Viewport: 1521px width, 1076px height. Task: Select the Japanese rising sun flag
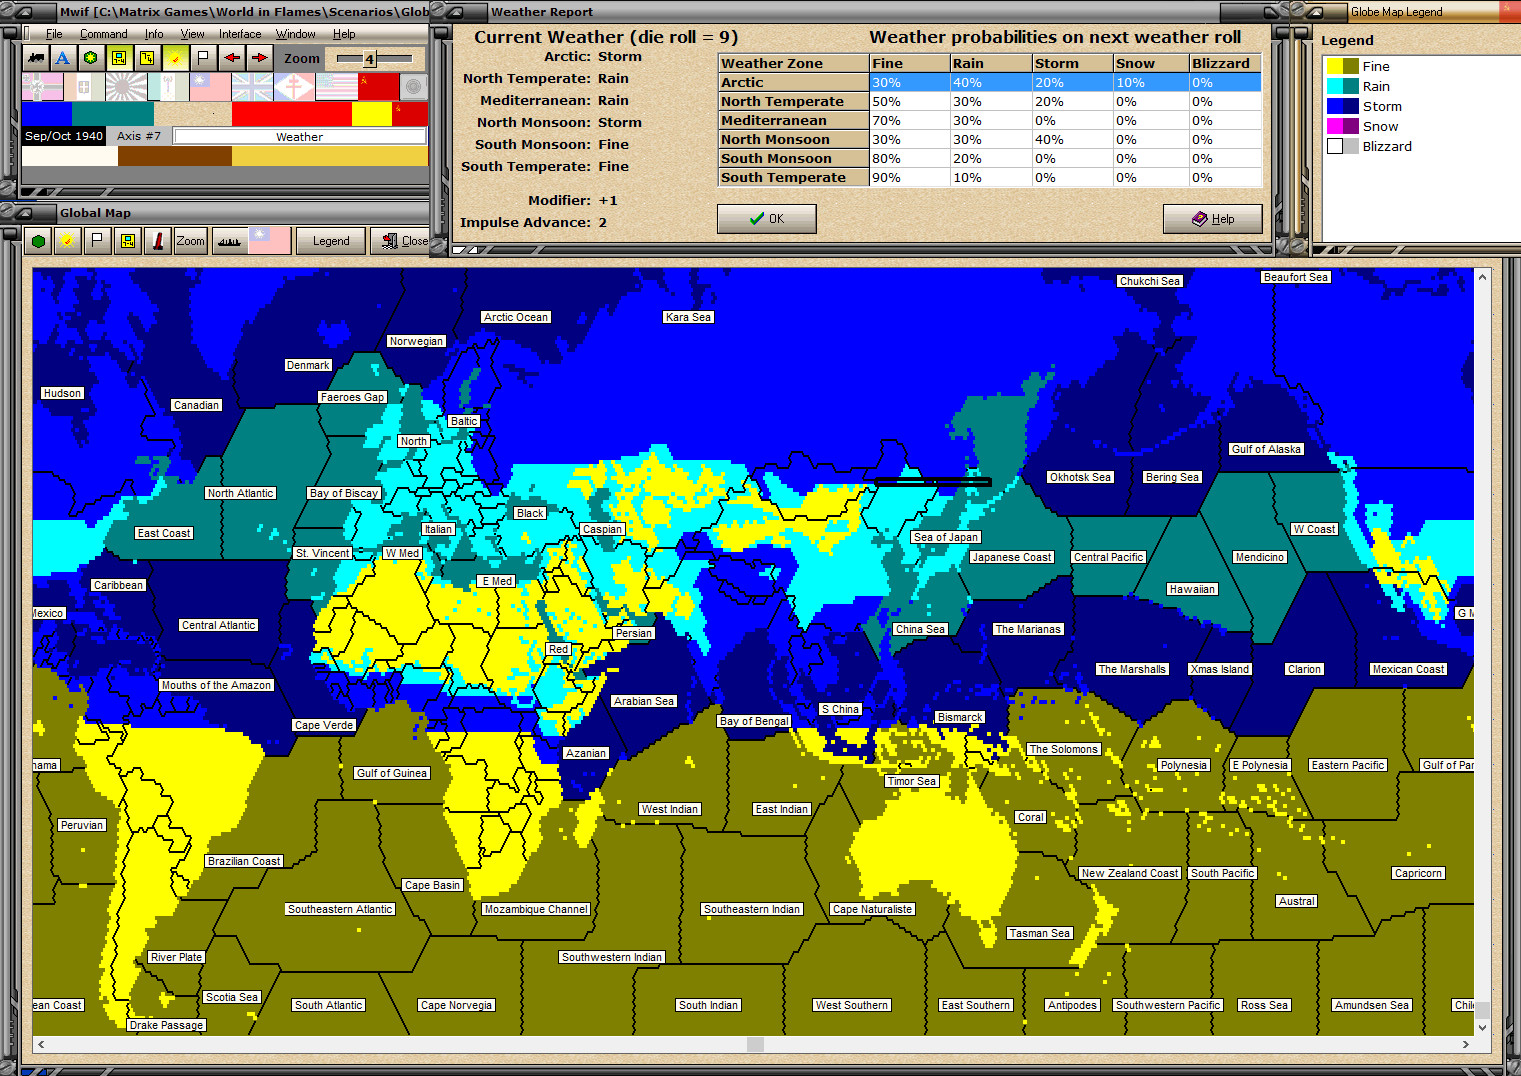126,87
